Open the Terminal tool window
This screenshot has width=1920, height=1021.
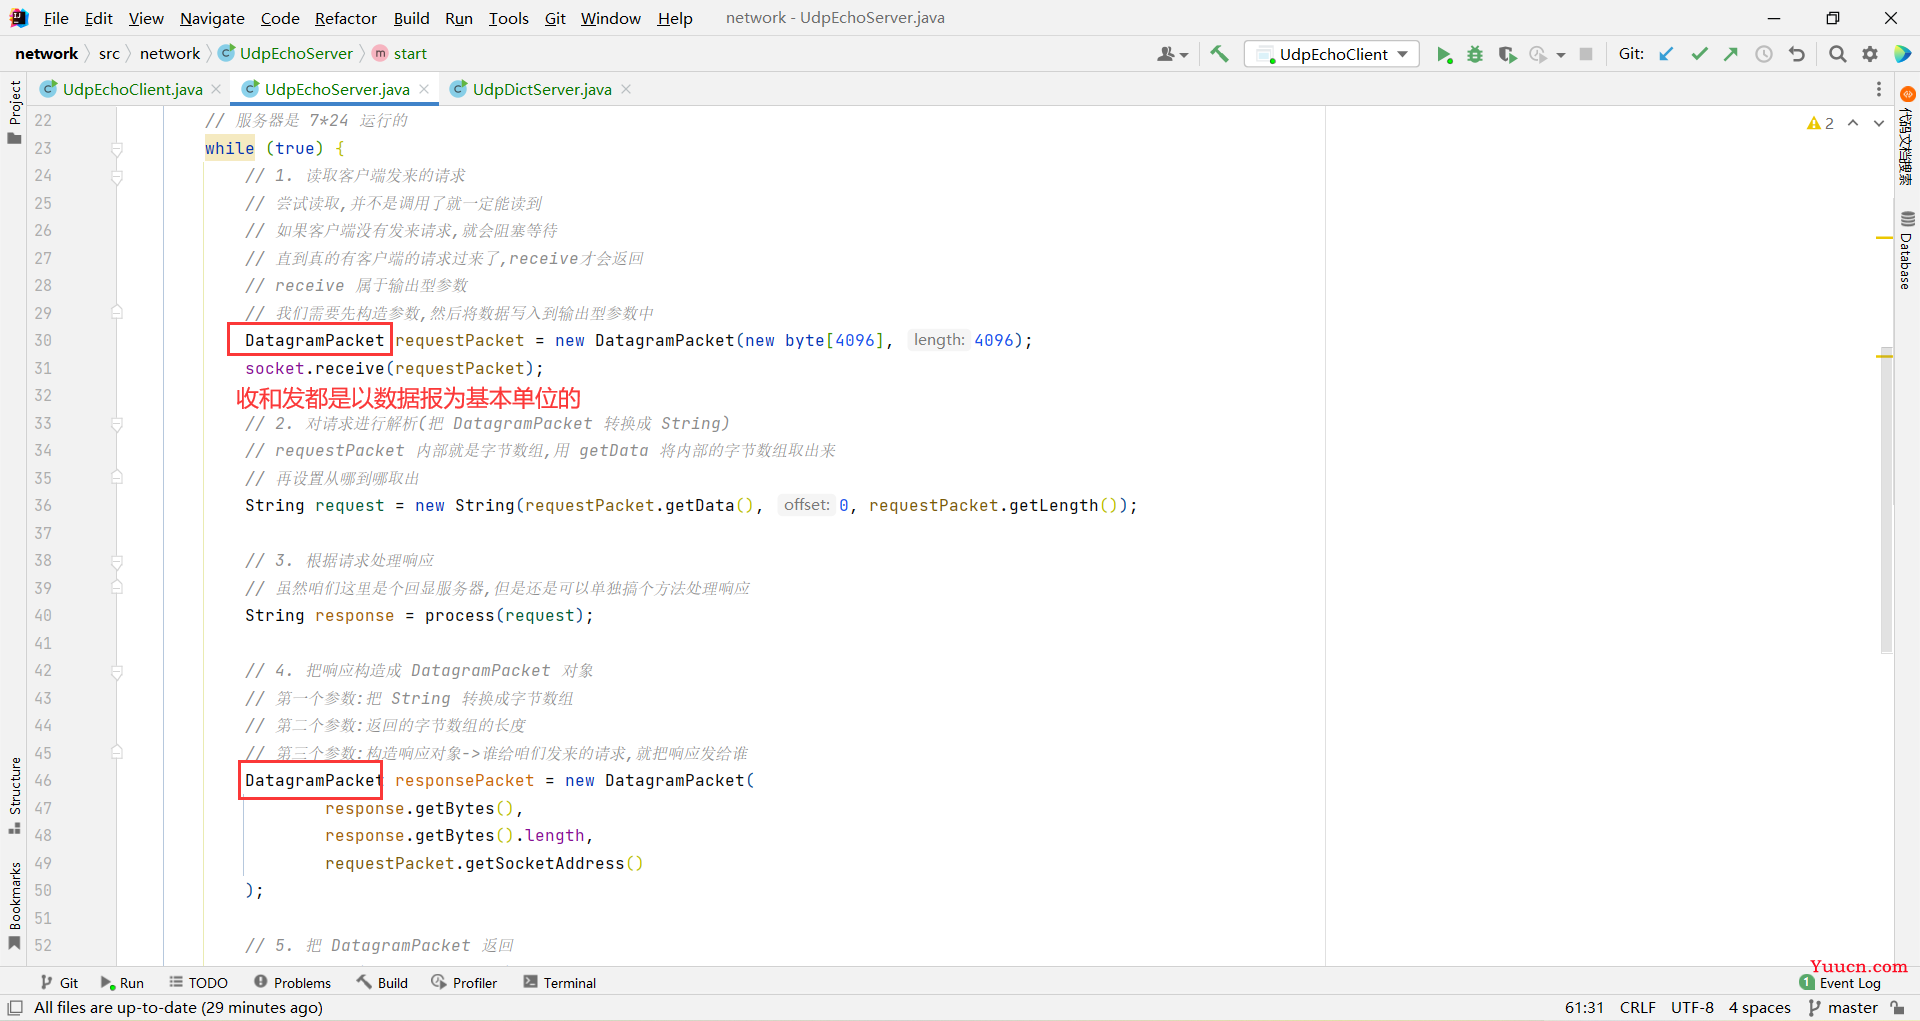click(560, 983)
